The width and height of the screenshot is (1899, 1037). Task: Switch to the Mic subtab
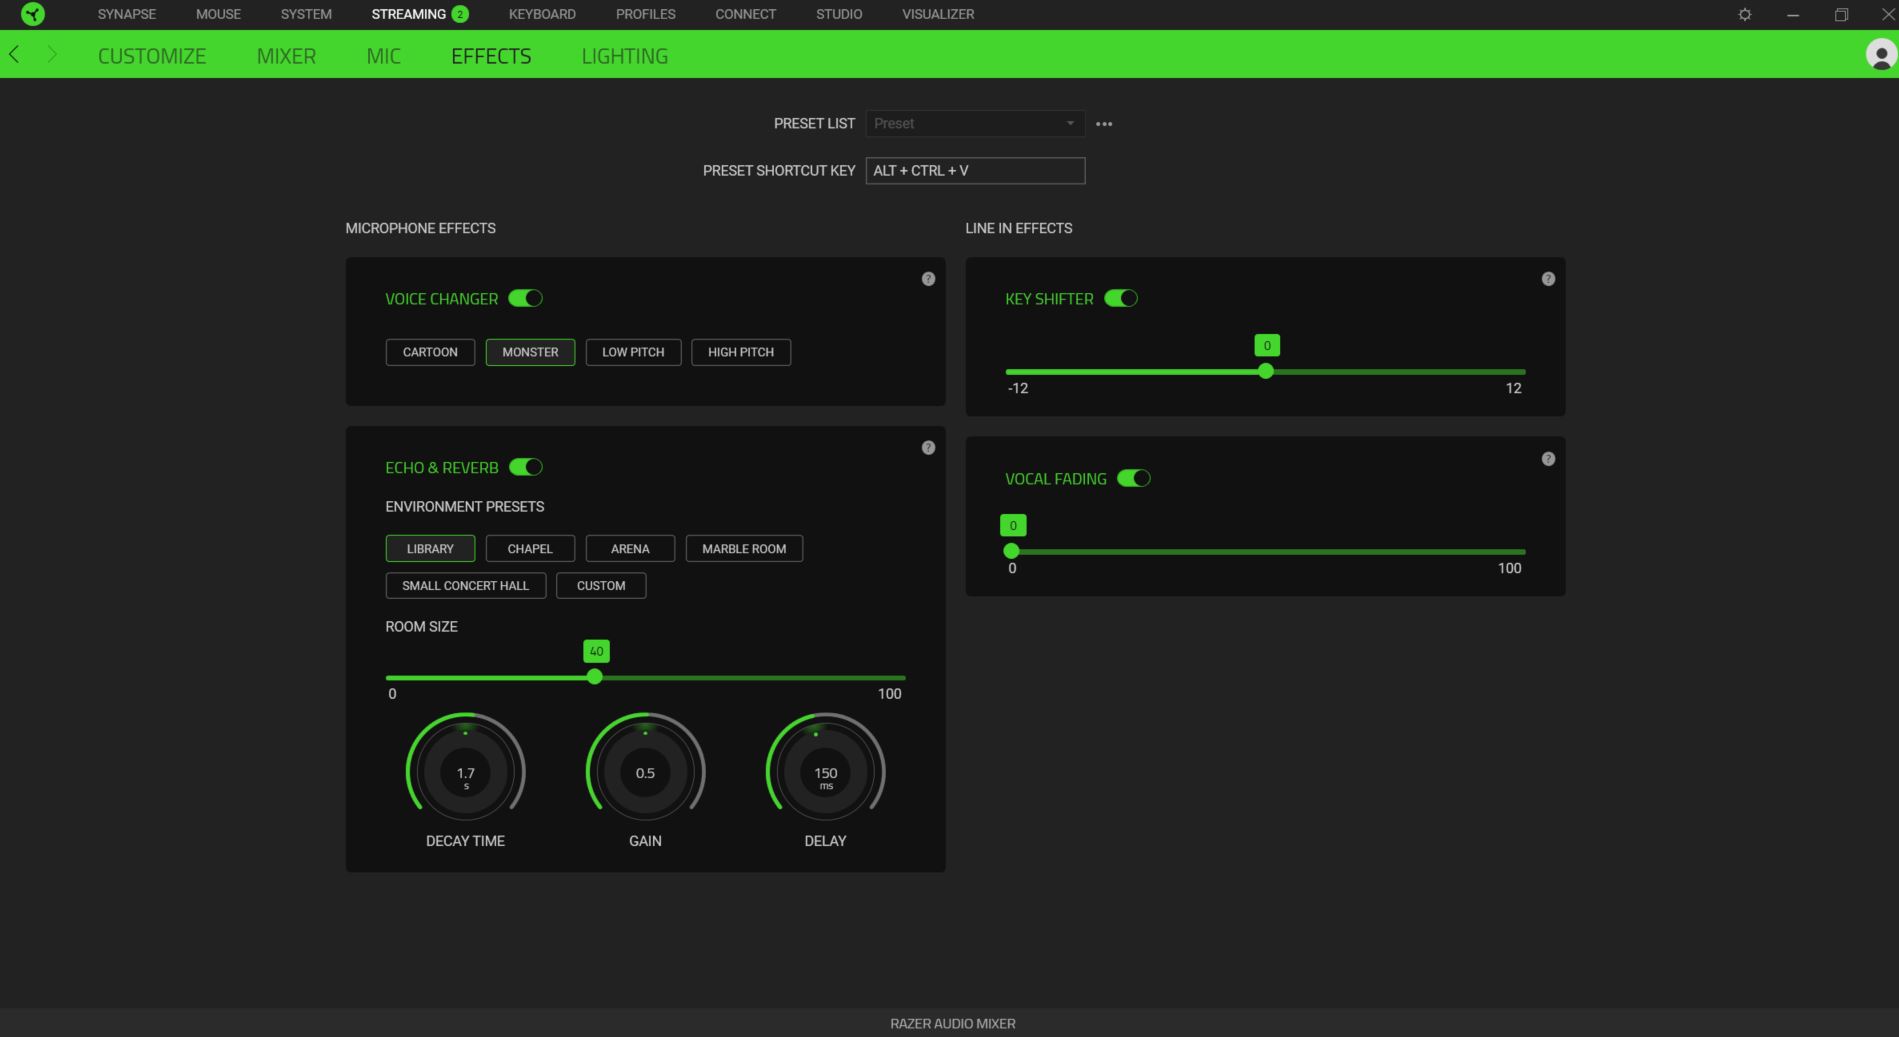(x=384, y=56)
